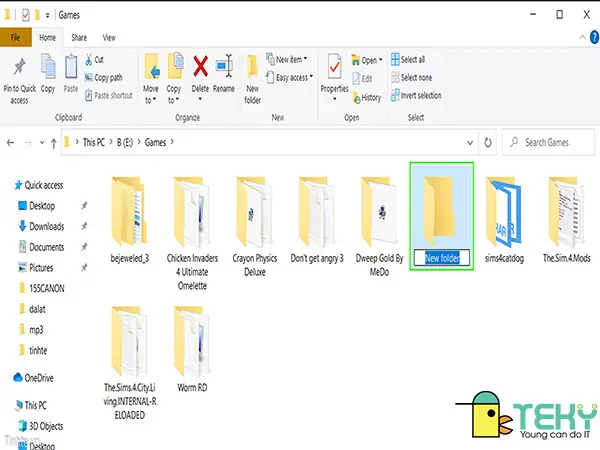Go up one level with up arrow
Viewport: 600px width, 450px height.
point(54,143)
